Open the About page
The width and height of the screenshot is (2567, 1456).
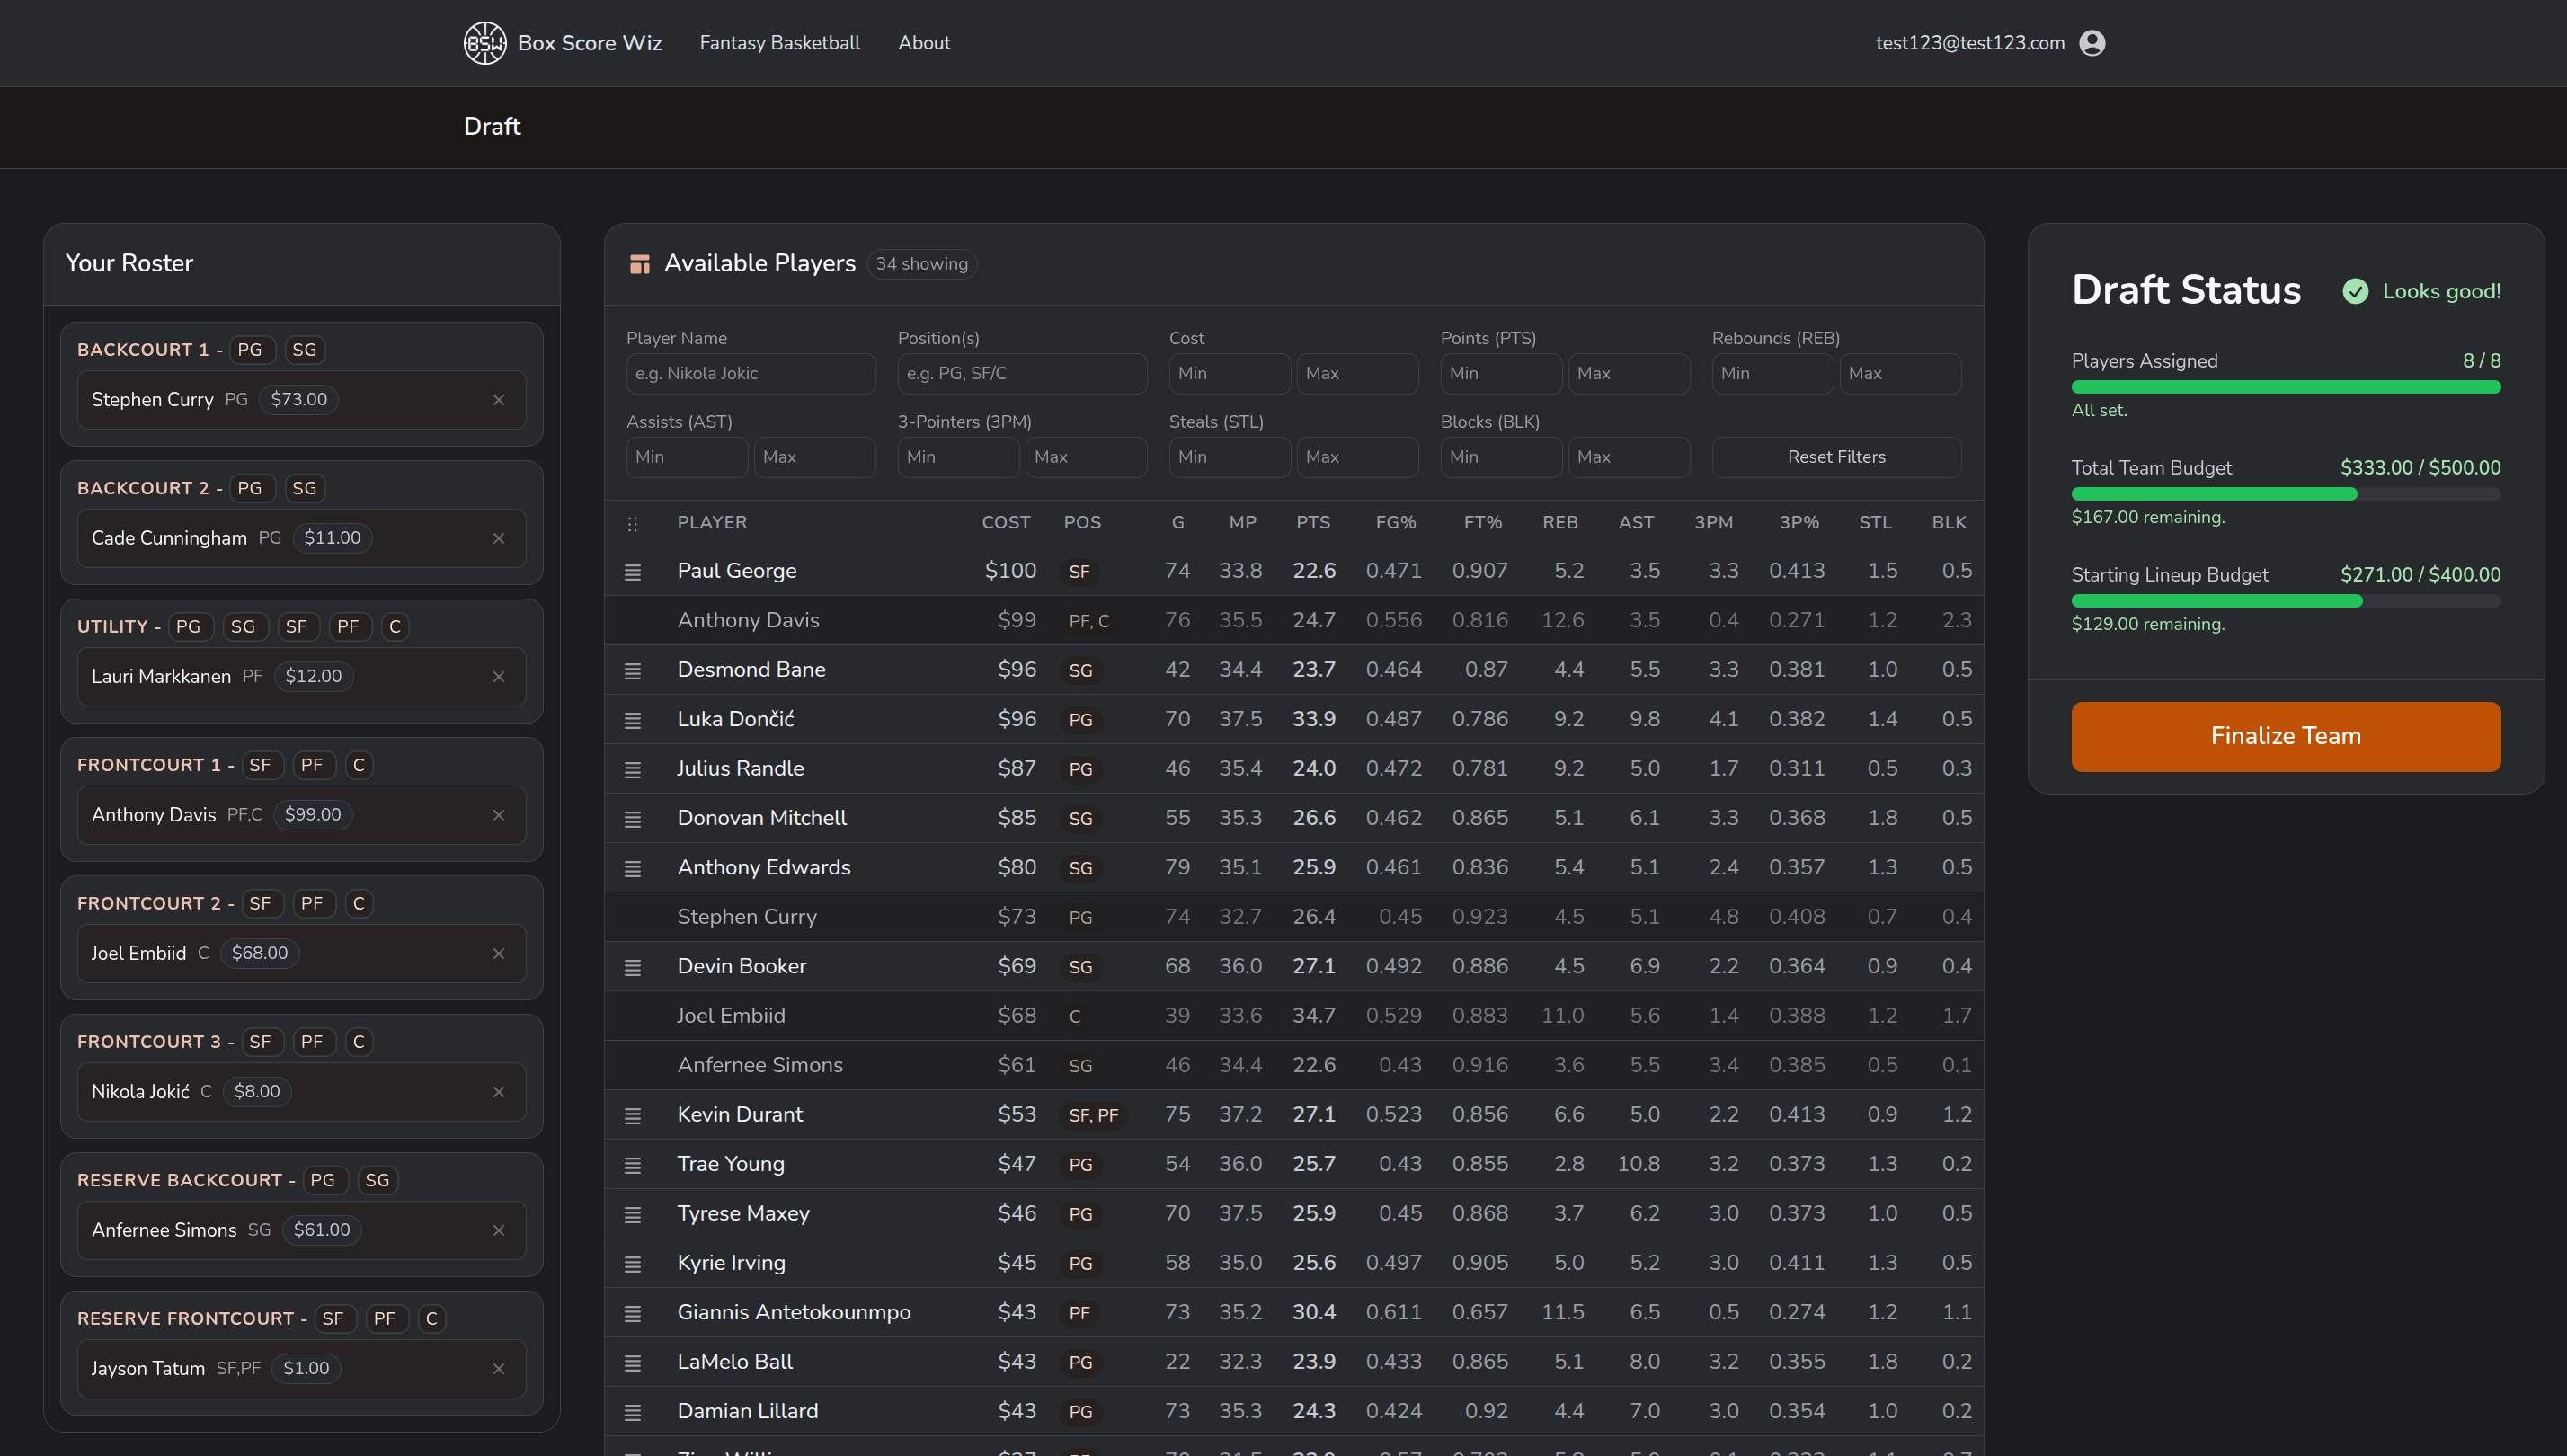pyautogui.click(x=923, y=42)
